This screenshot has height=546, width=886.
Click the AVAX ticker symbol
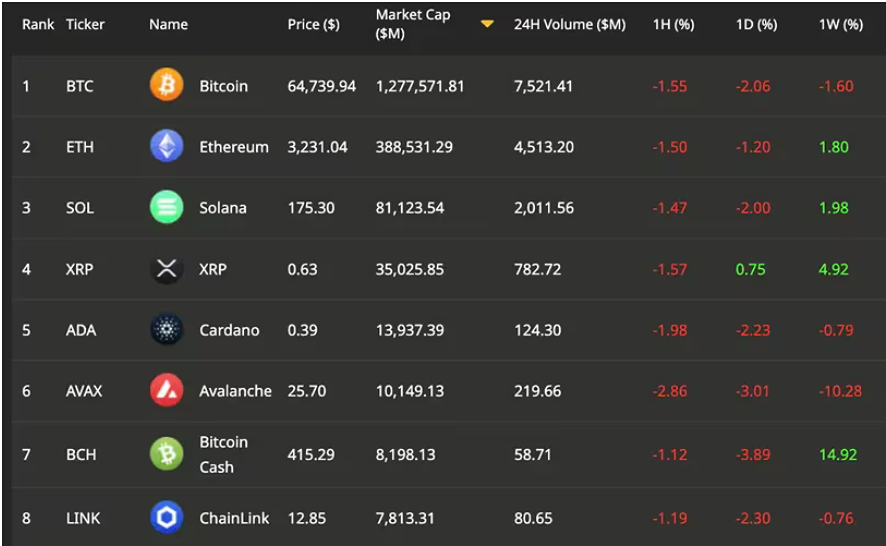84,391
